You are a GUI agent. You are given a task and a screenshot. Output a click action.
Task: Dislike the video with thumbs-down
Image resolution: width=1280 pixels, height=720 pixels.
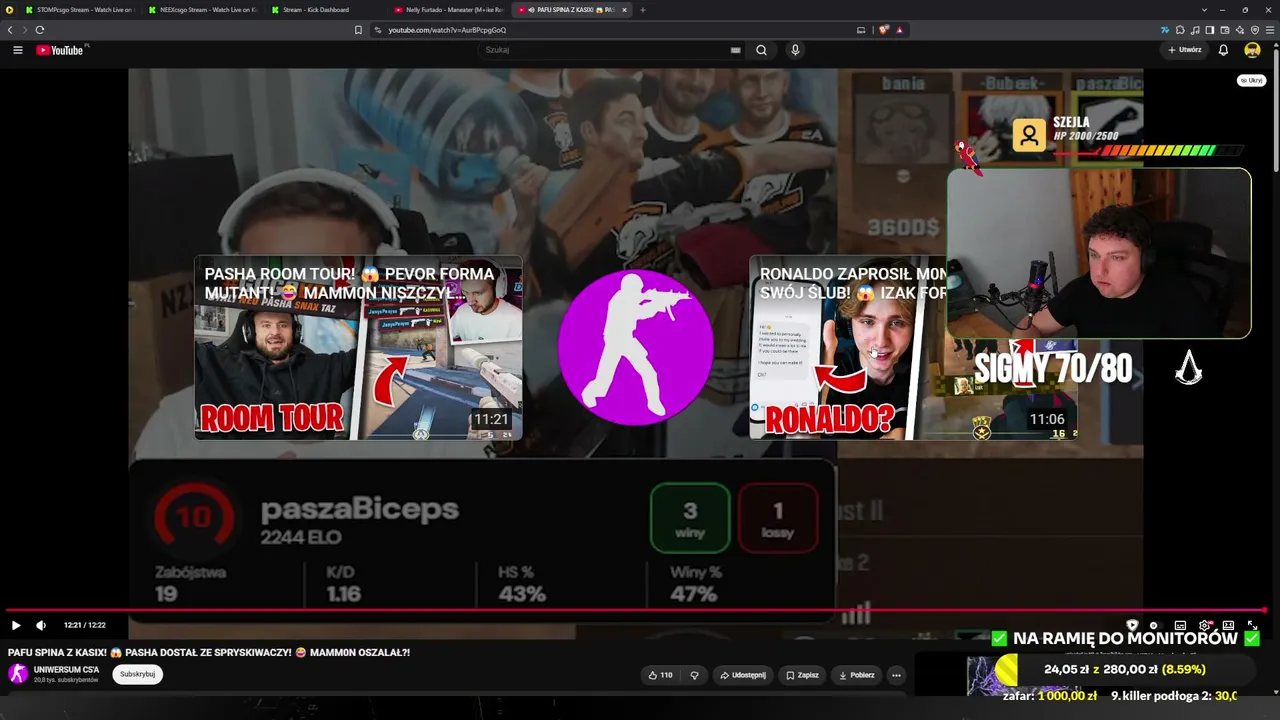point(694,675)
